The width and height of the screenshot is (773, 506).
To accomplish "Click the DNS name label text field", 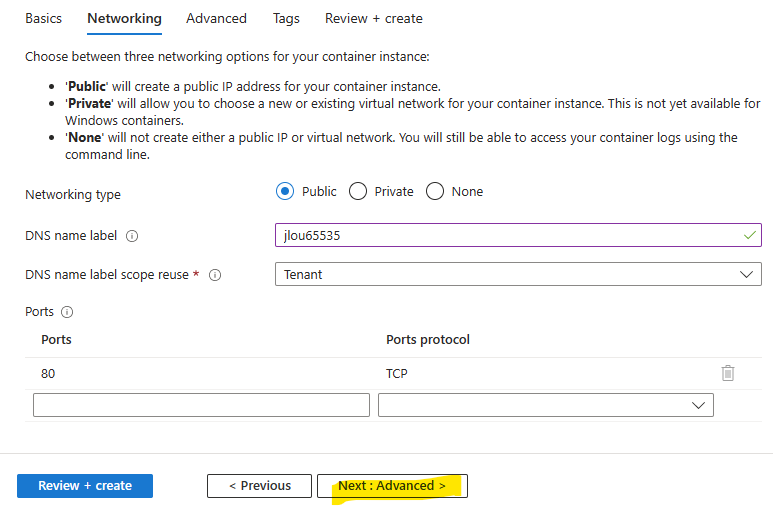I will 518,235.
